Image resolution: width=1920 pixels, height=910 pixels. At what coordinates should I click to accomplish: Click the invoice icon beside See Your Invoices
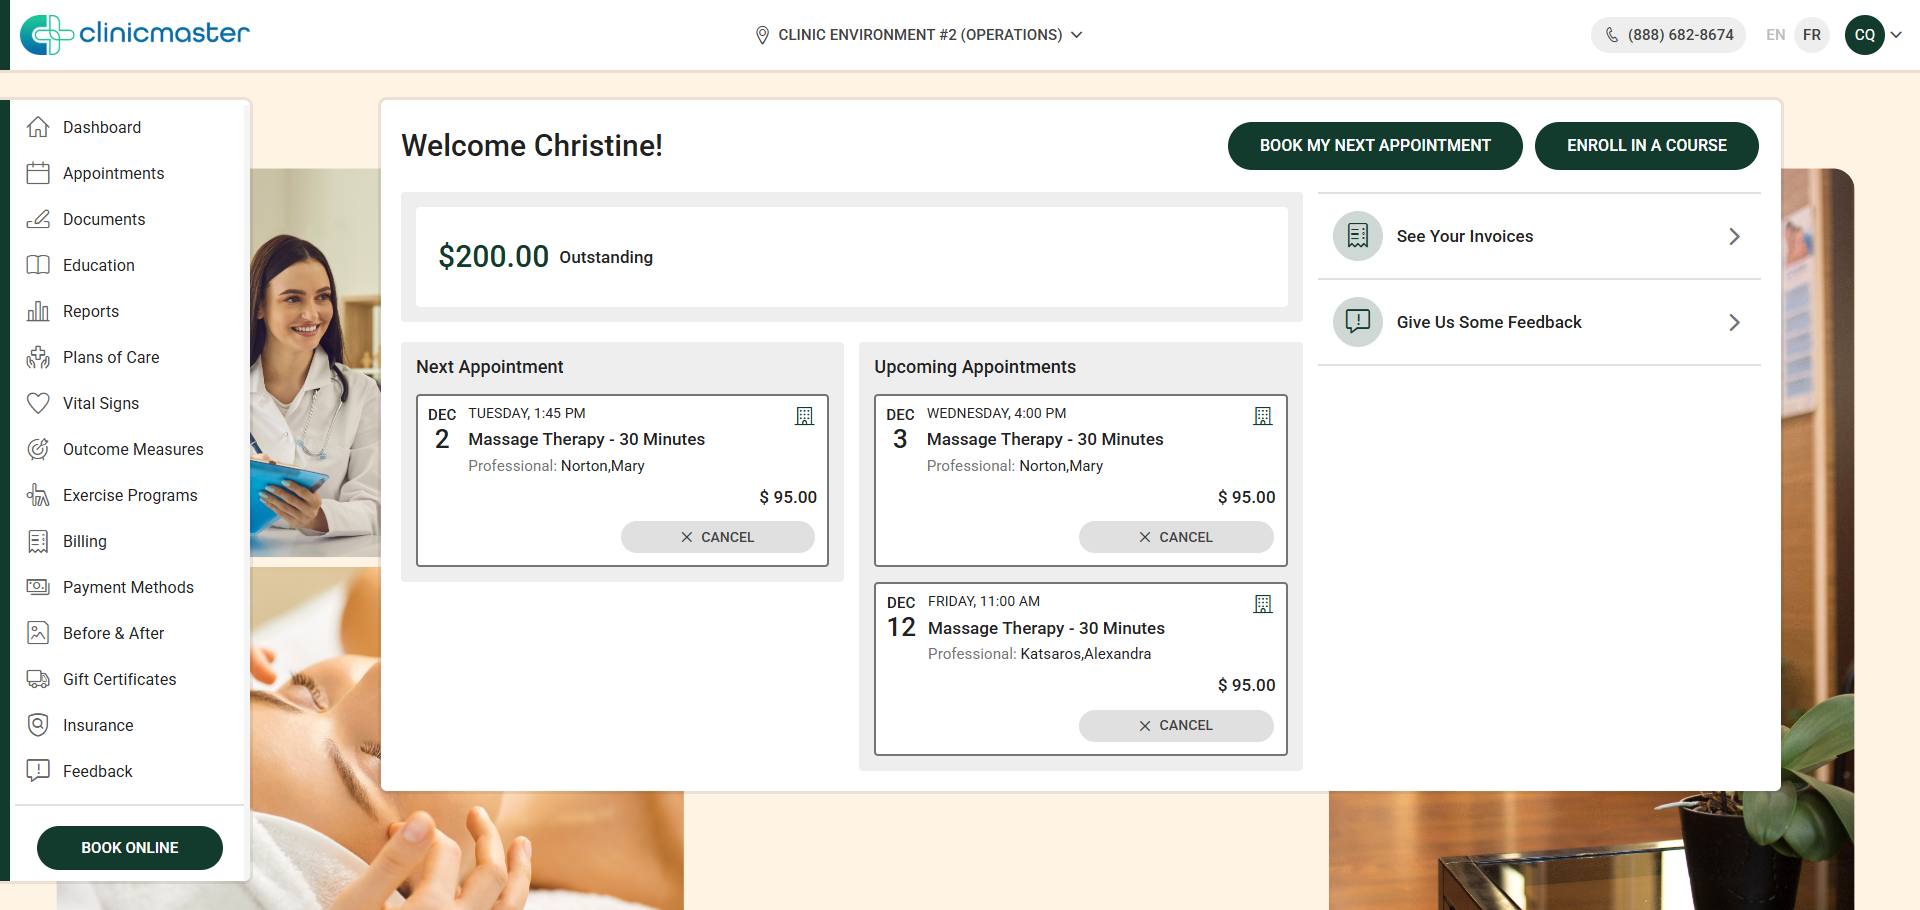pos(1357,236)
